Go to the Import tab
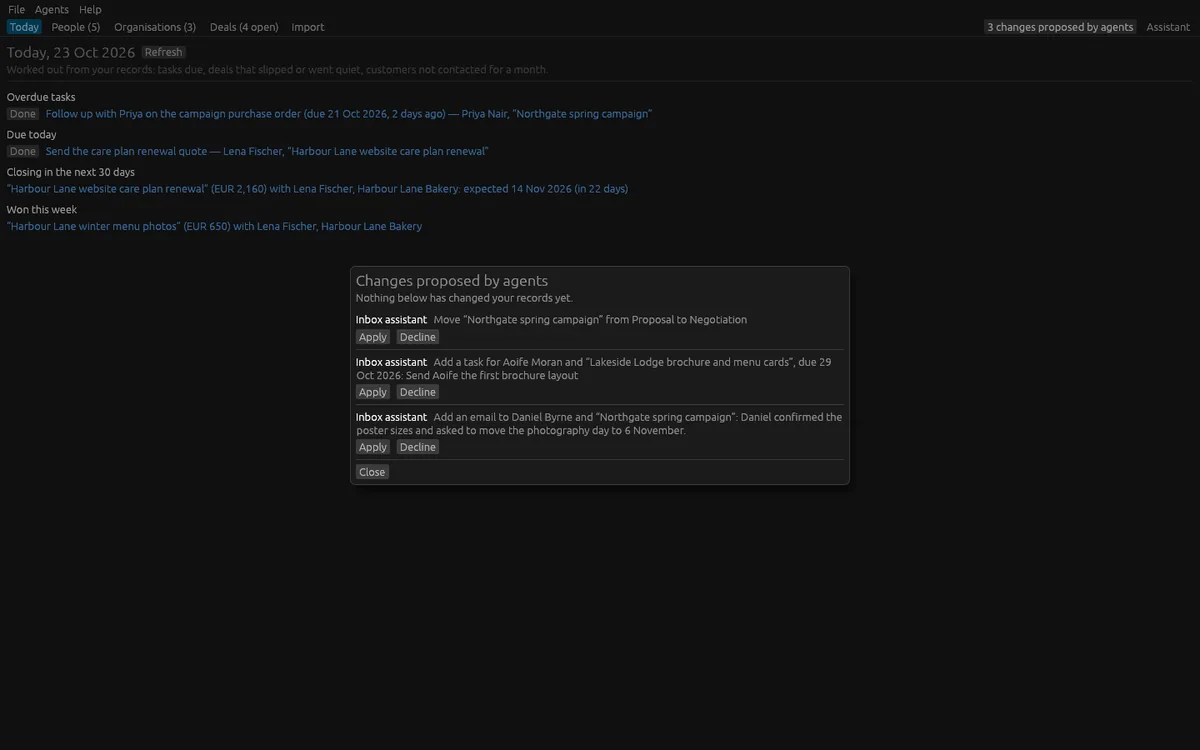1200x750 pixels. (x=308, y=27)
